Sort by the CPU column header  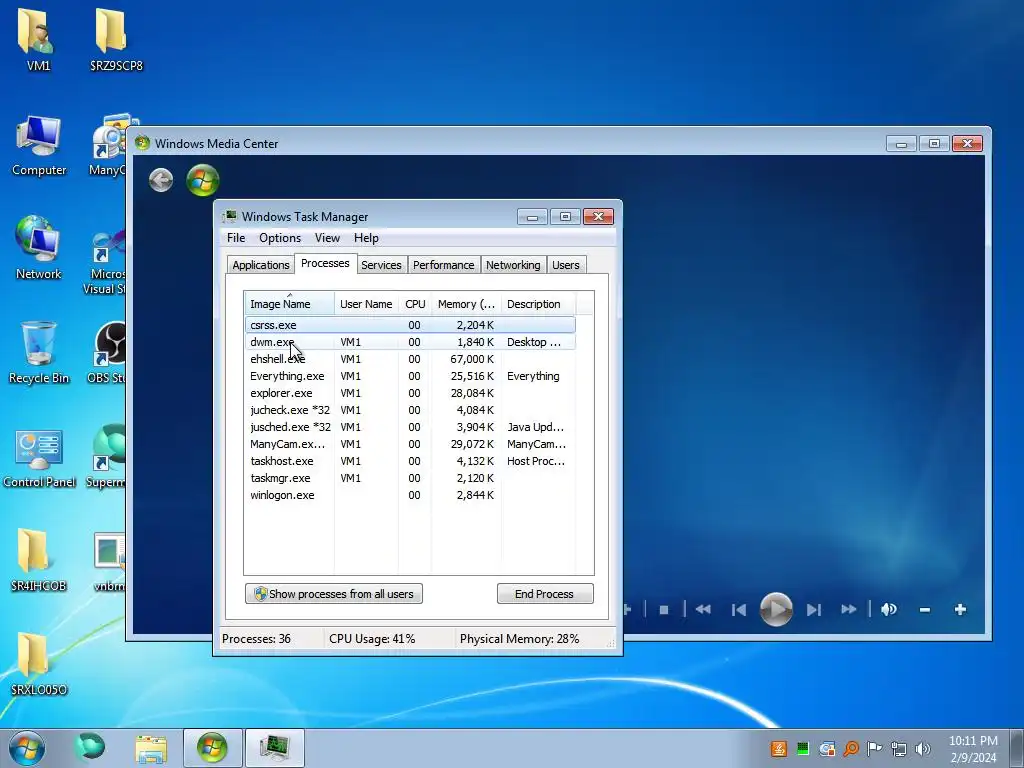tap(415, 304)
